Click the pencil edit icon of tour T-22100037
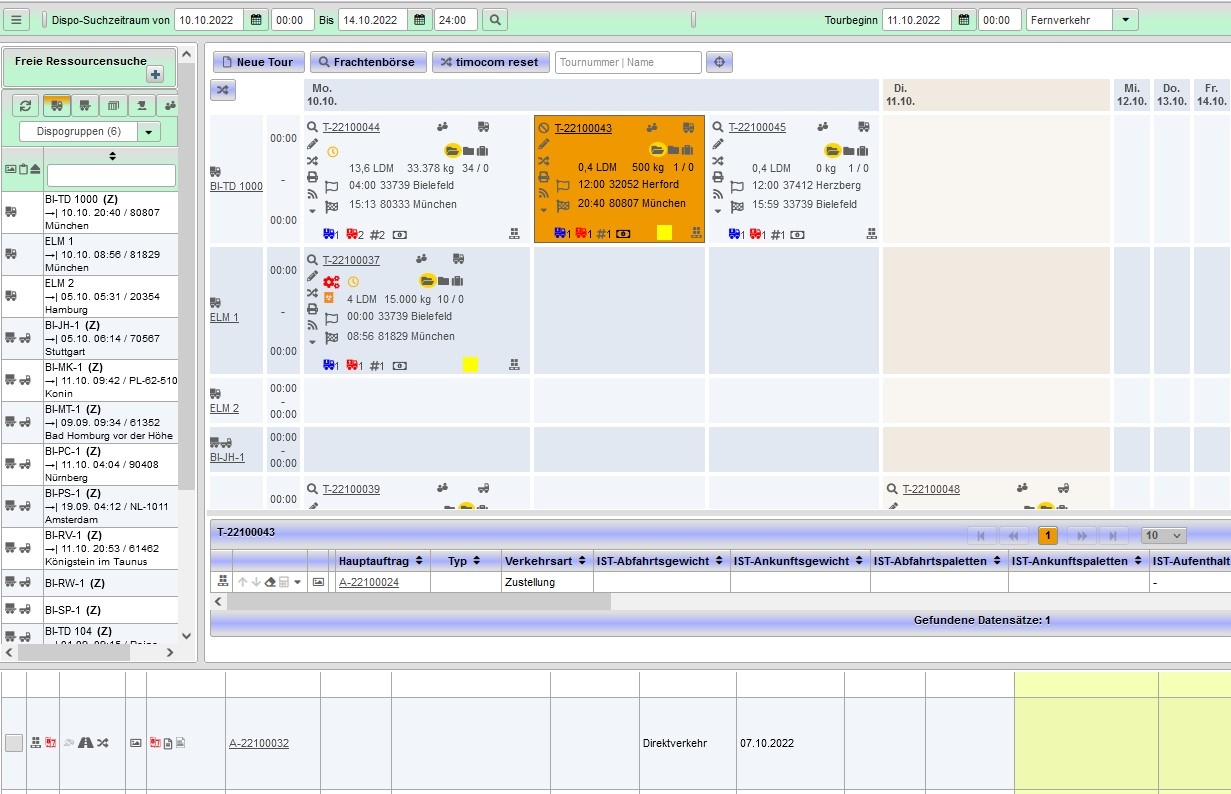1231x794 pixels. (312, 276)
